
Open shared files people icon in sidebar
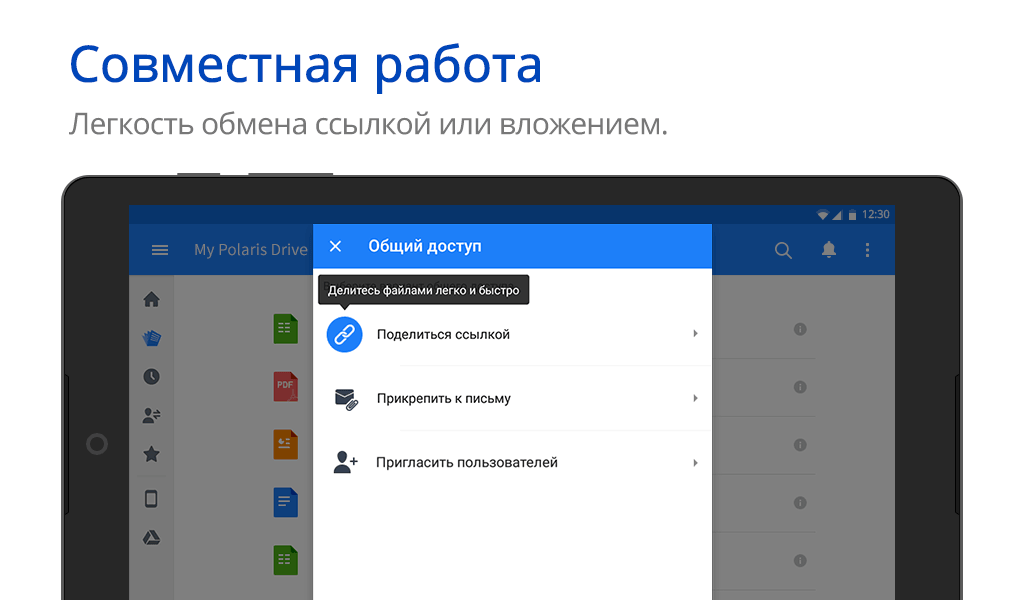pyautogui.click(x=152, y=415)
